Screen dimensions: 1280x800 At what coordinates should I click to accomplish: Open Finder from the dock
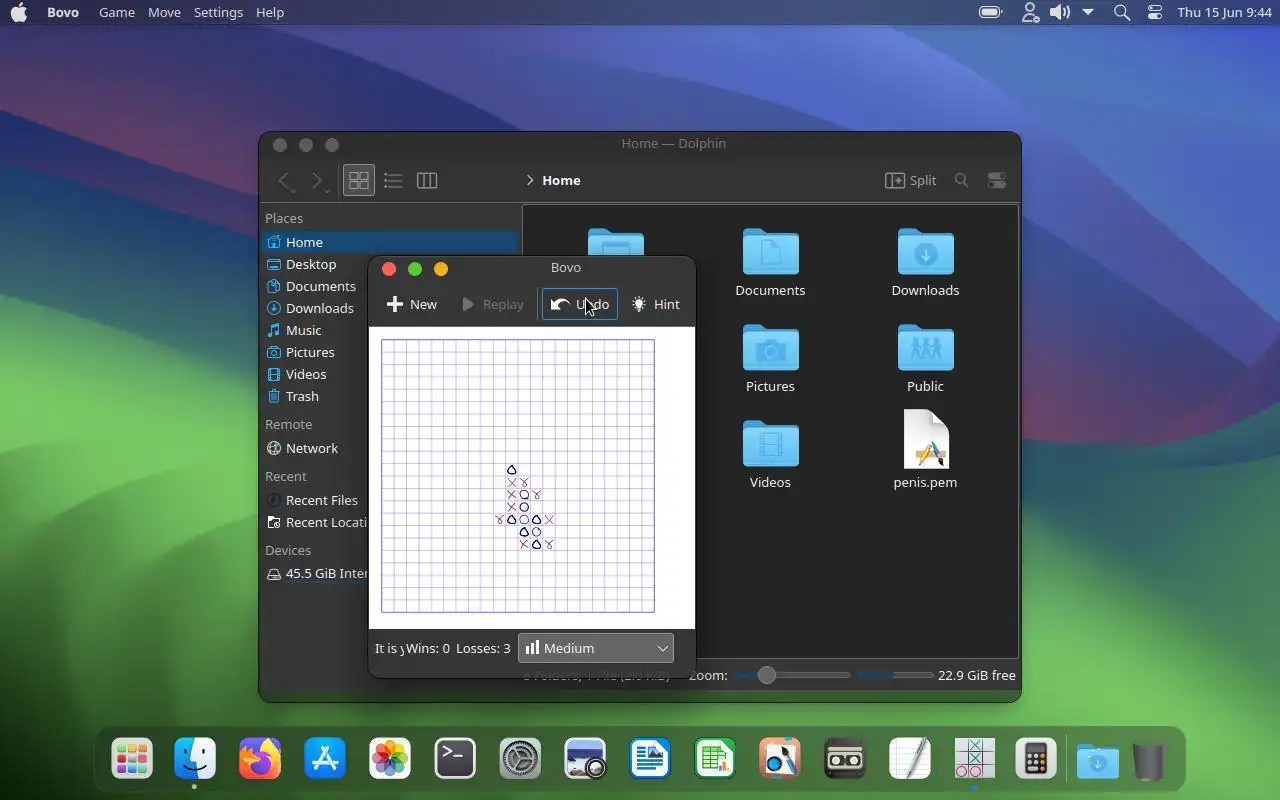pos(195,759)
